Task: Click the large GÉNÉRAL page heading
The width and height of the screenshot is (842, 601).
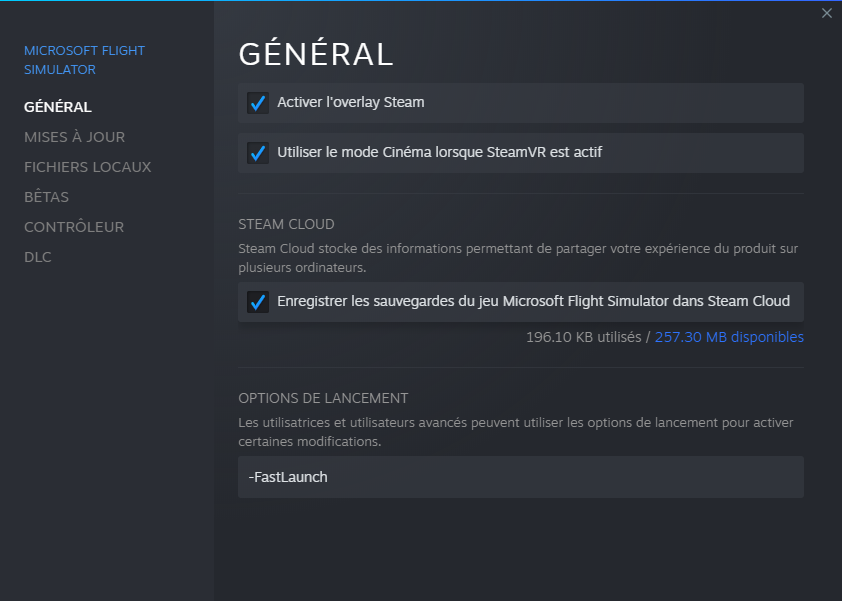Action: pos(316,54)
